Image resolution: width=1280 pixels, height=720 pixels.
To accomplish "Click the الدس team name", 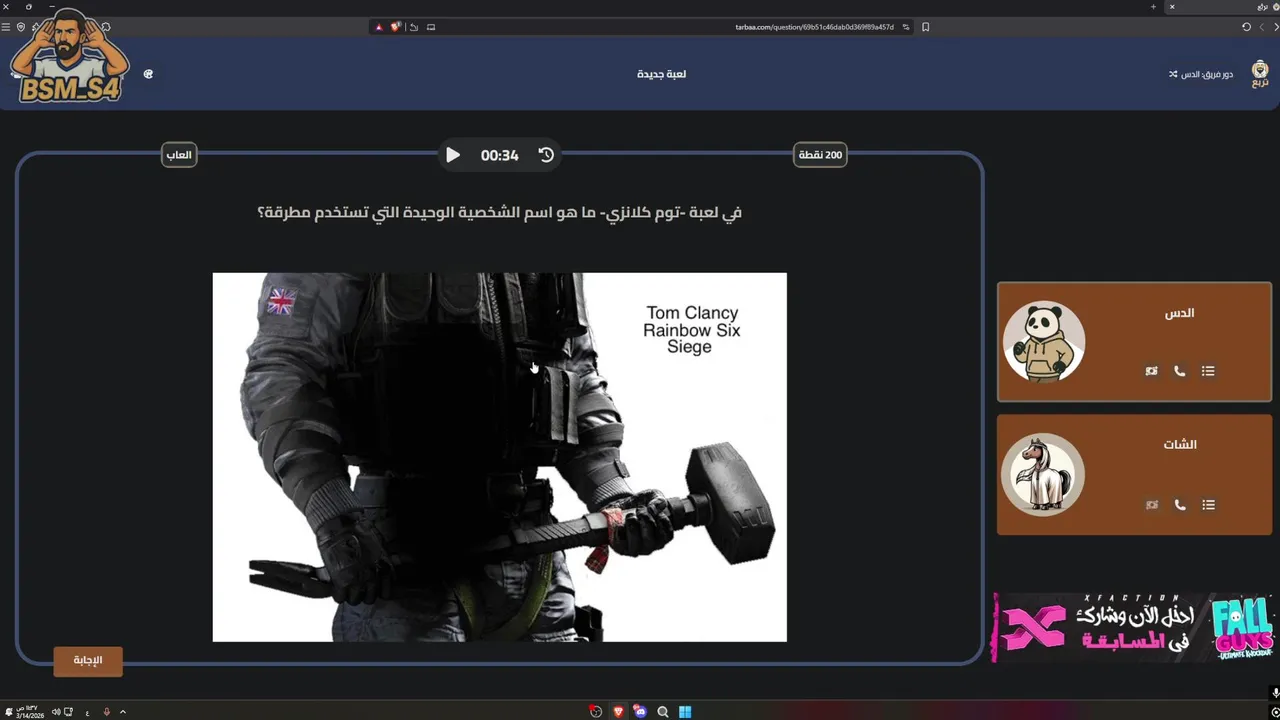I will point(1180,313).
